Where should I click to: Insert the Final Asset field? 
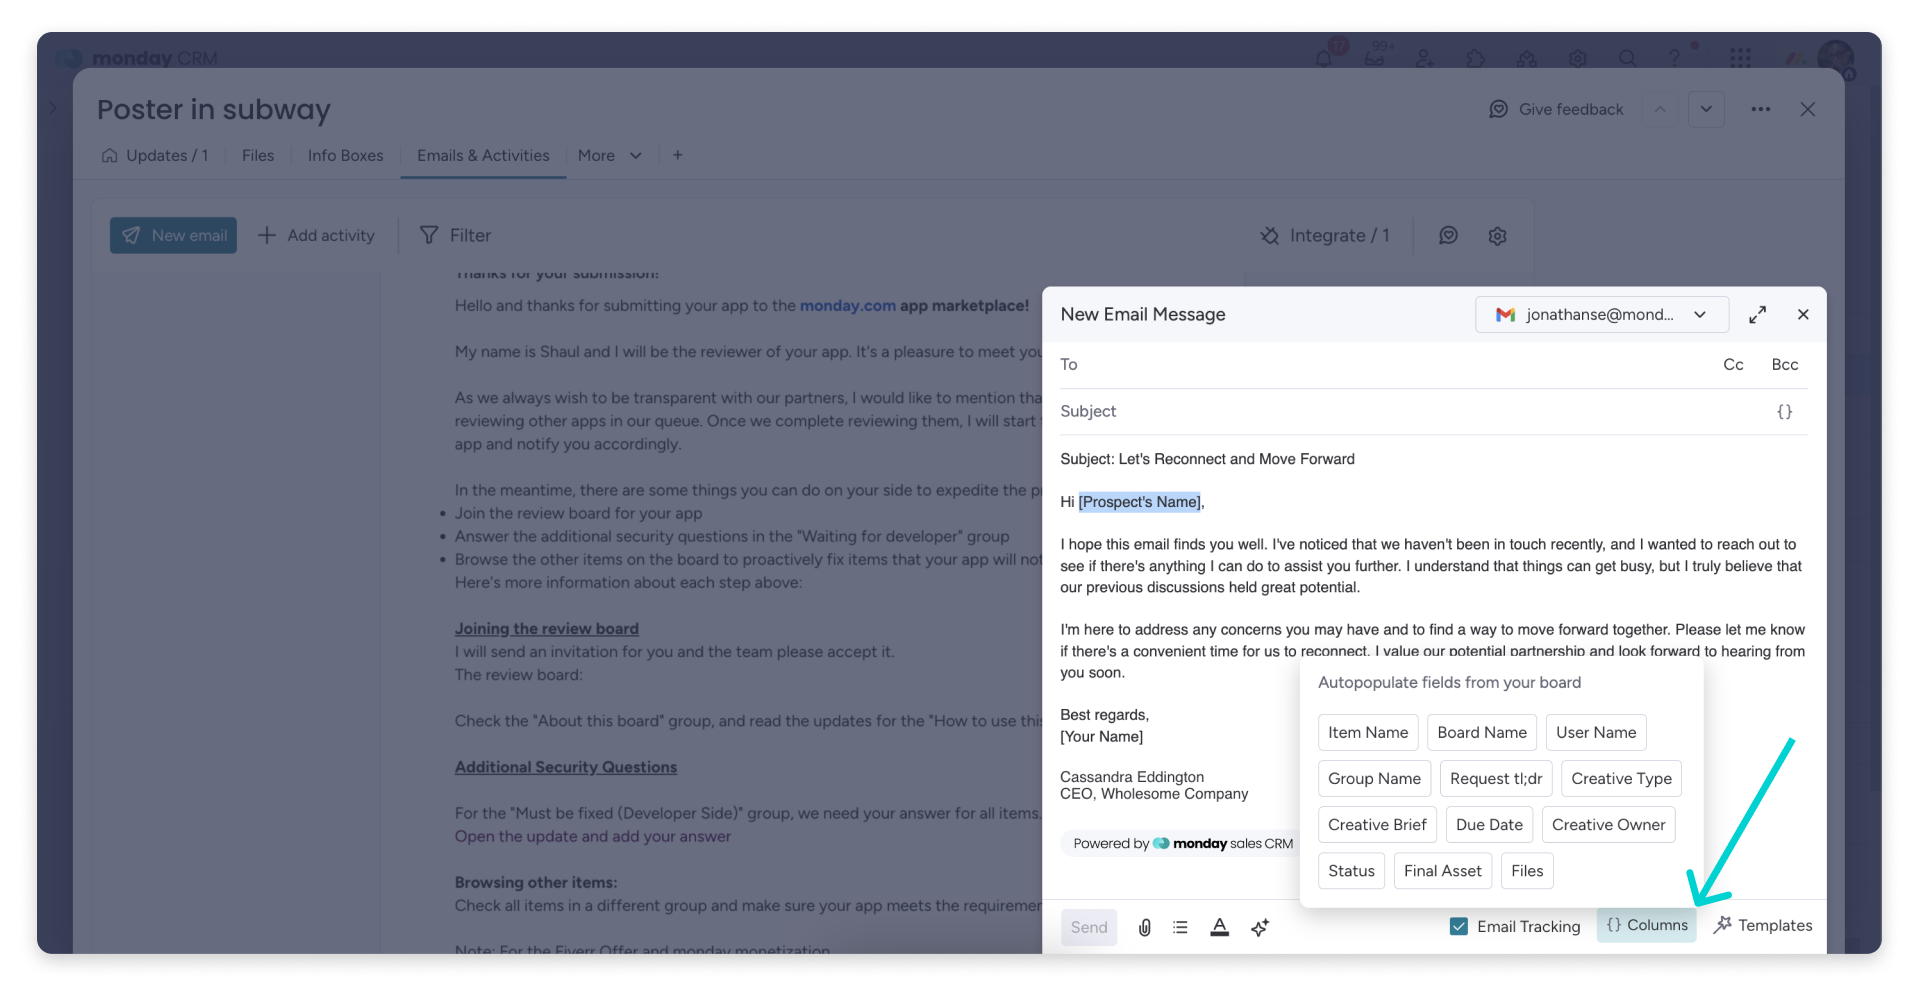1443,870
